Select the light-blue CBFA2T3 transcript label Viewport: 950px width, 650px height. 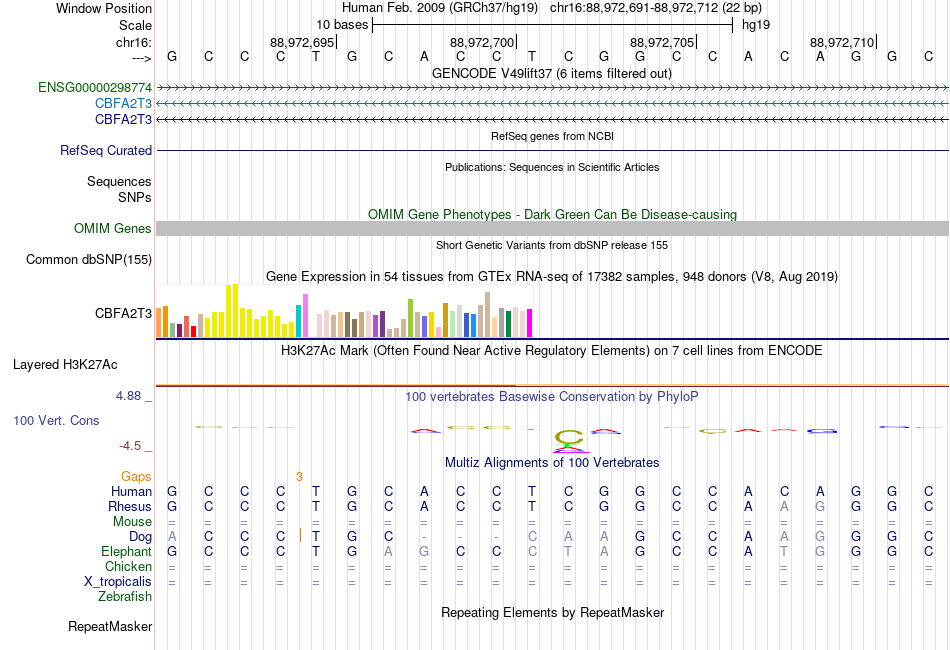tap(124, 104)
